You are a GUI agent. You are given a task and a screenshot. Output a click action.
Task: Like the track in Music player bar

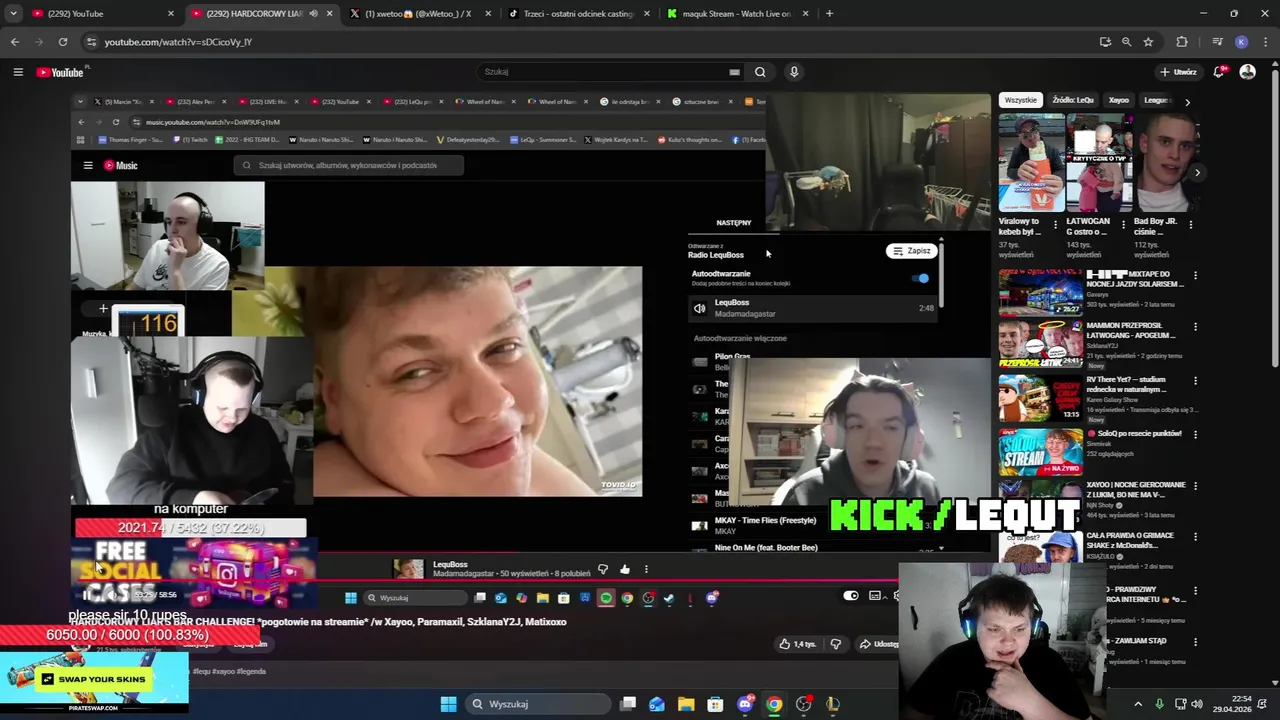(625, 569)
